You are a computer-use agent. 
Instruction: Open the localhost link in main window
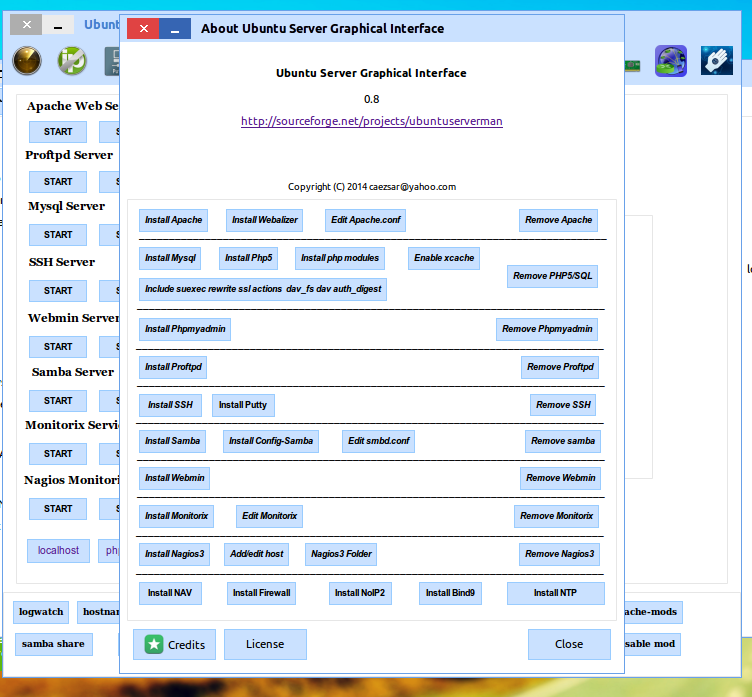point(59,551)
